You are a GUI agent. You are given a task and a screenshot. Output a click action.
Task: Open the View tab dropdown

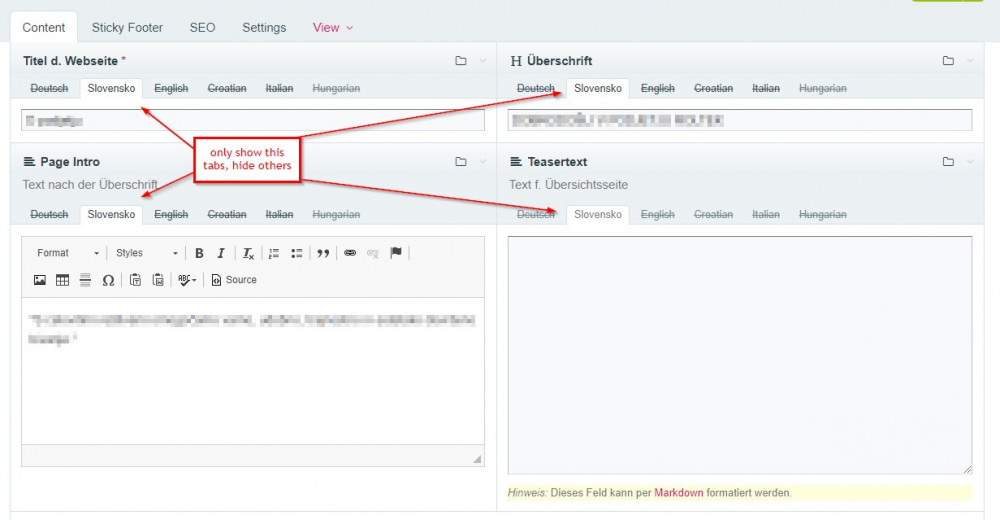[x=333, y=28]
